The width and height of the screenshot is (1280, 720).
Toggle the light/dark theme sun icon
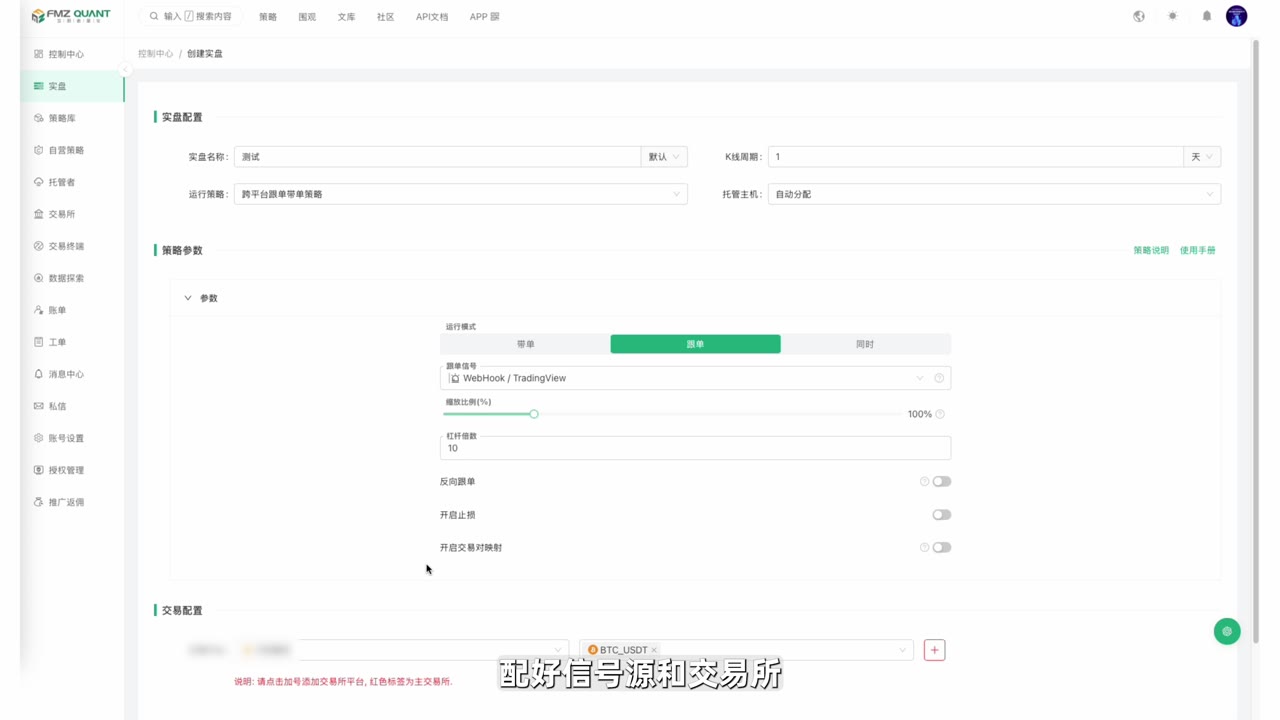coord(1173,16)
